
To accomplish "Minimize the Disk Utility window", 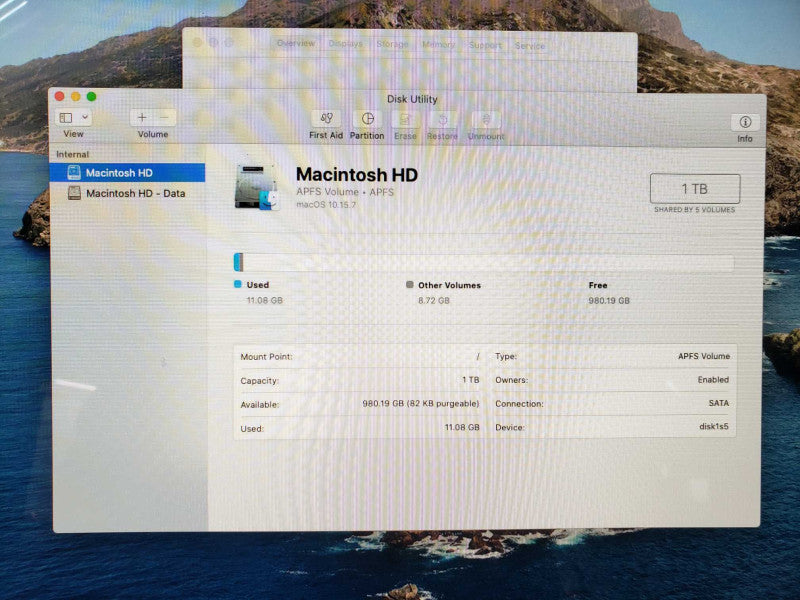I will pyautogui.click(x=76, y=96).
